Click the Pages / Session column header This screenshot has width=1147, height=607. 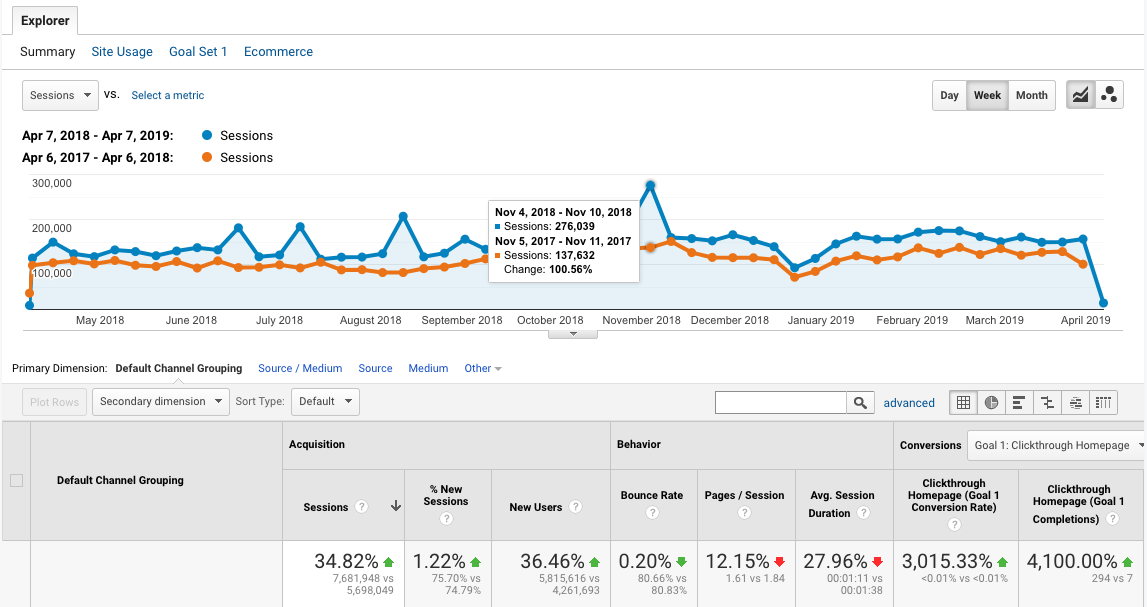coord(744,495)
